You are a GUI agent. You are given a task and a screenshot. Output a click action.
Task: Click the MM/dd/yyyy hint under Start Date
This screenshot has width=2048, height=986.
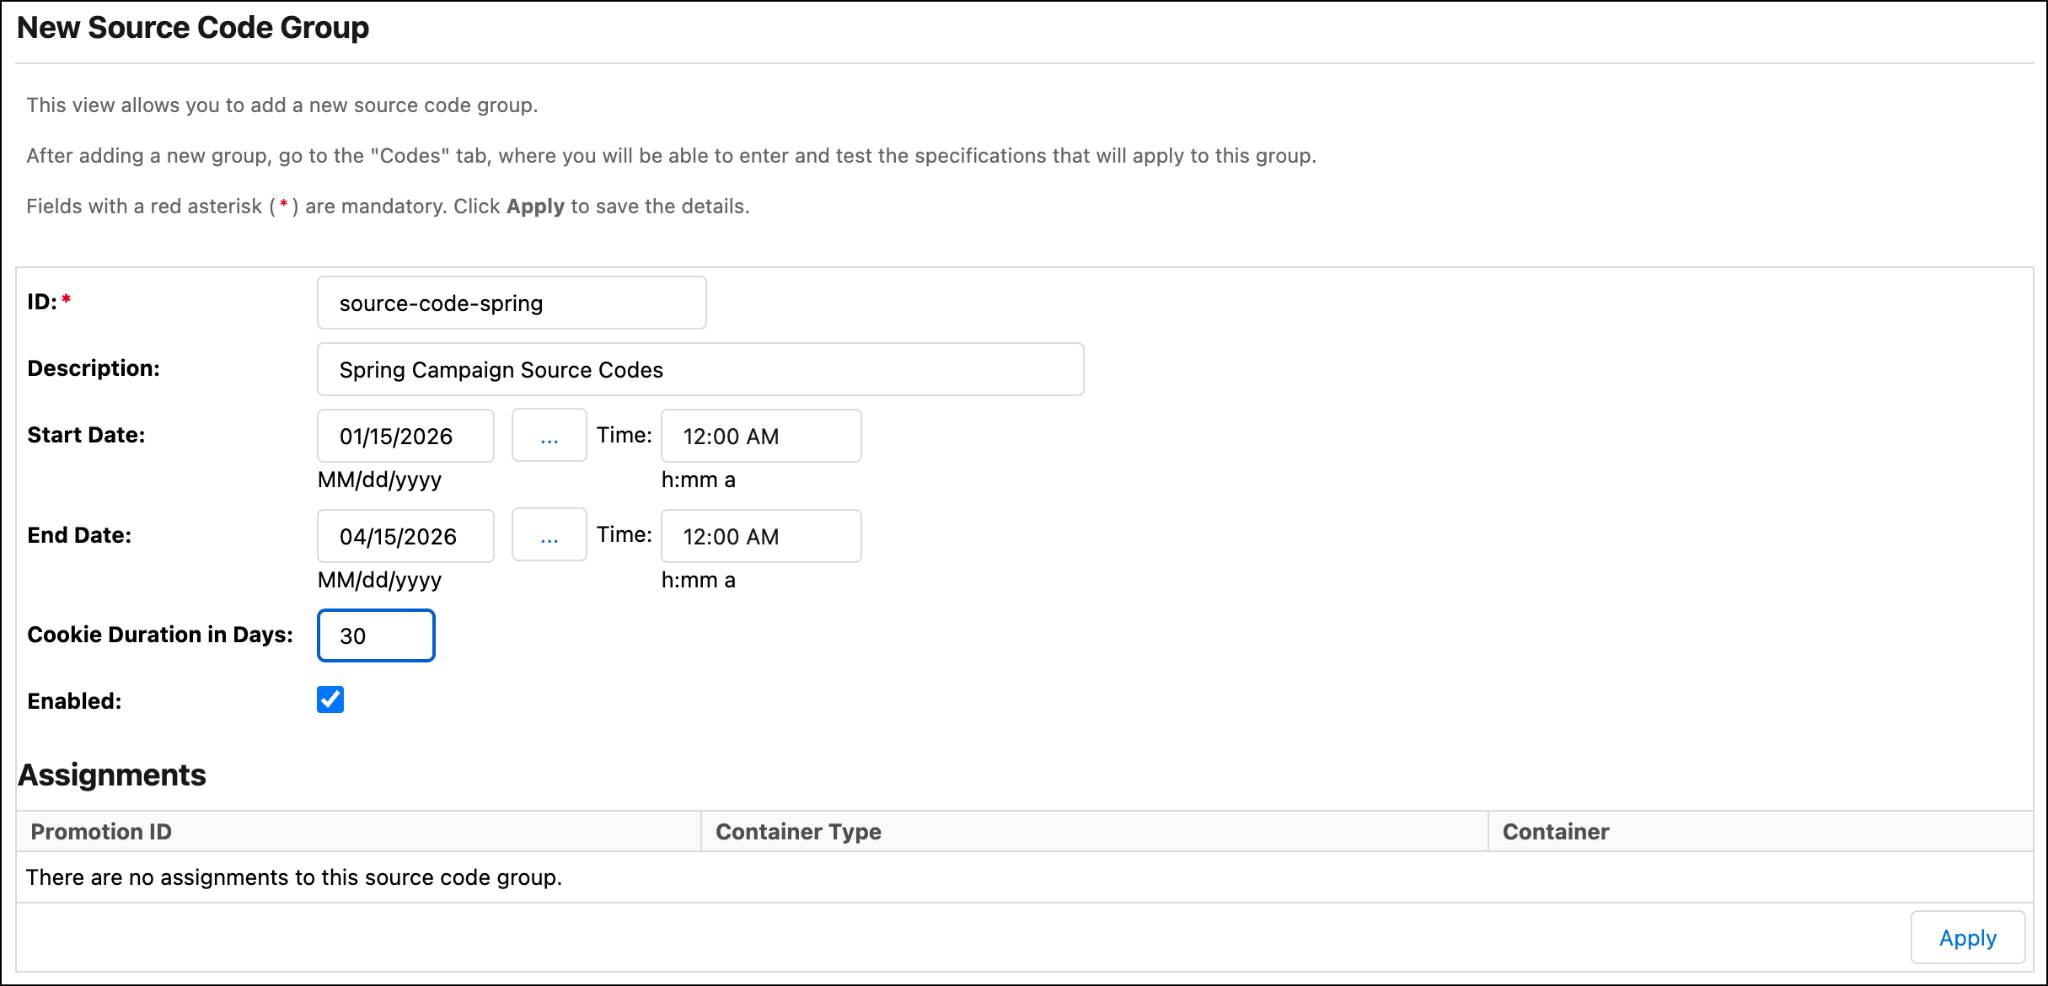(380, 480)
